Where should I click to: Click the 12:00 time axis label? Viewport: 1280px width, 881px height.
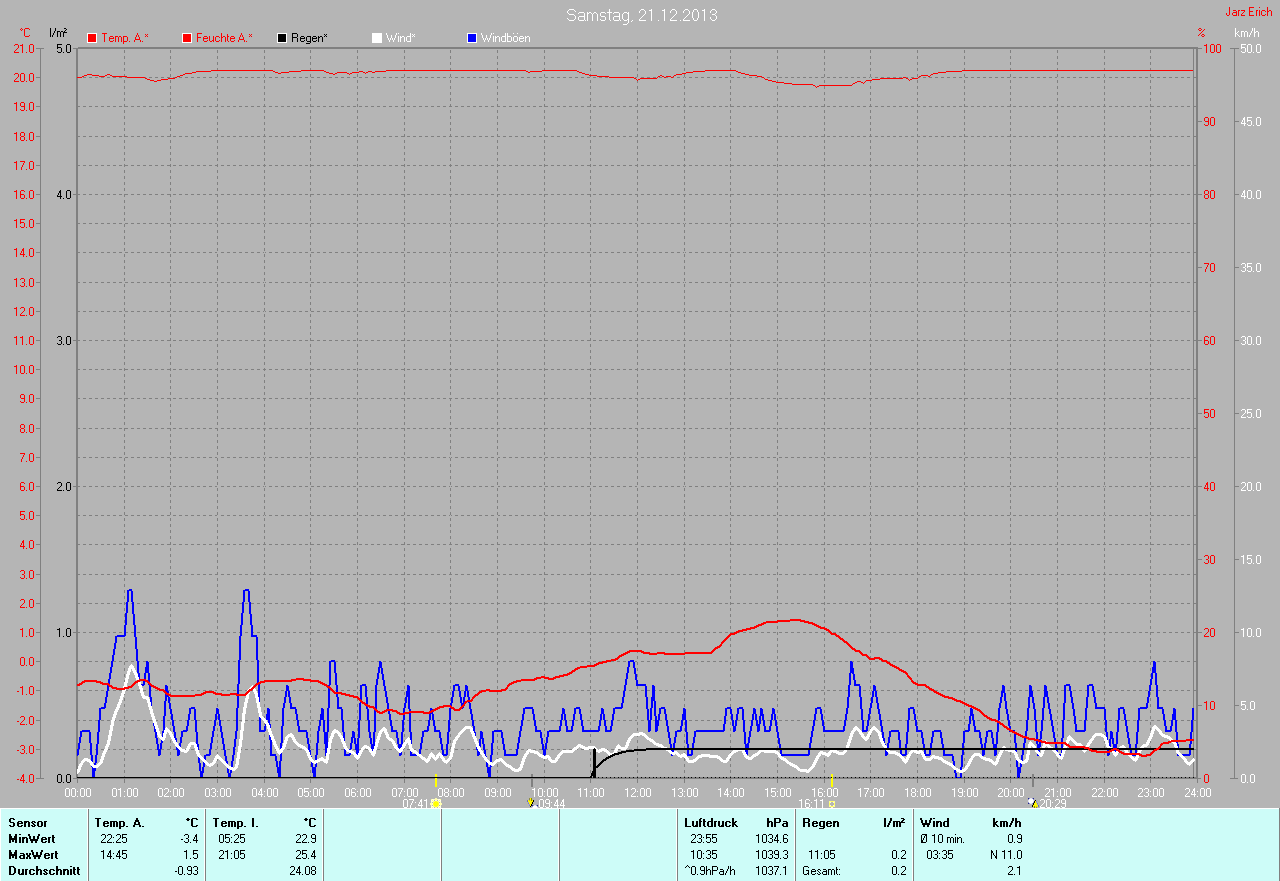[x=637, y=793]
